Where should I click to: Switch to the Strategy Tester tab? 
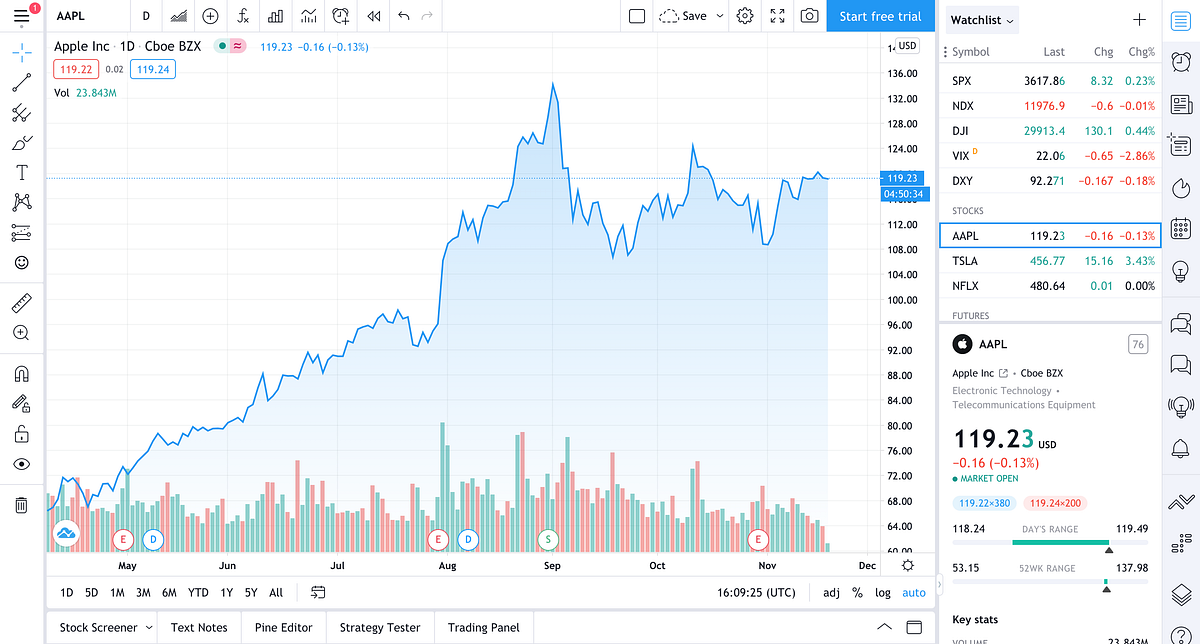379,627
